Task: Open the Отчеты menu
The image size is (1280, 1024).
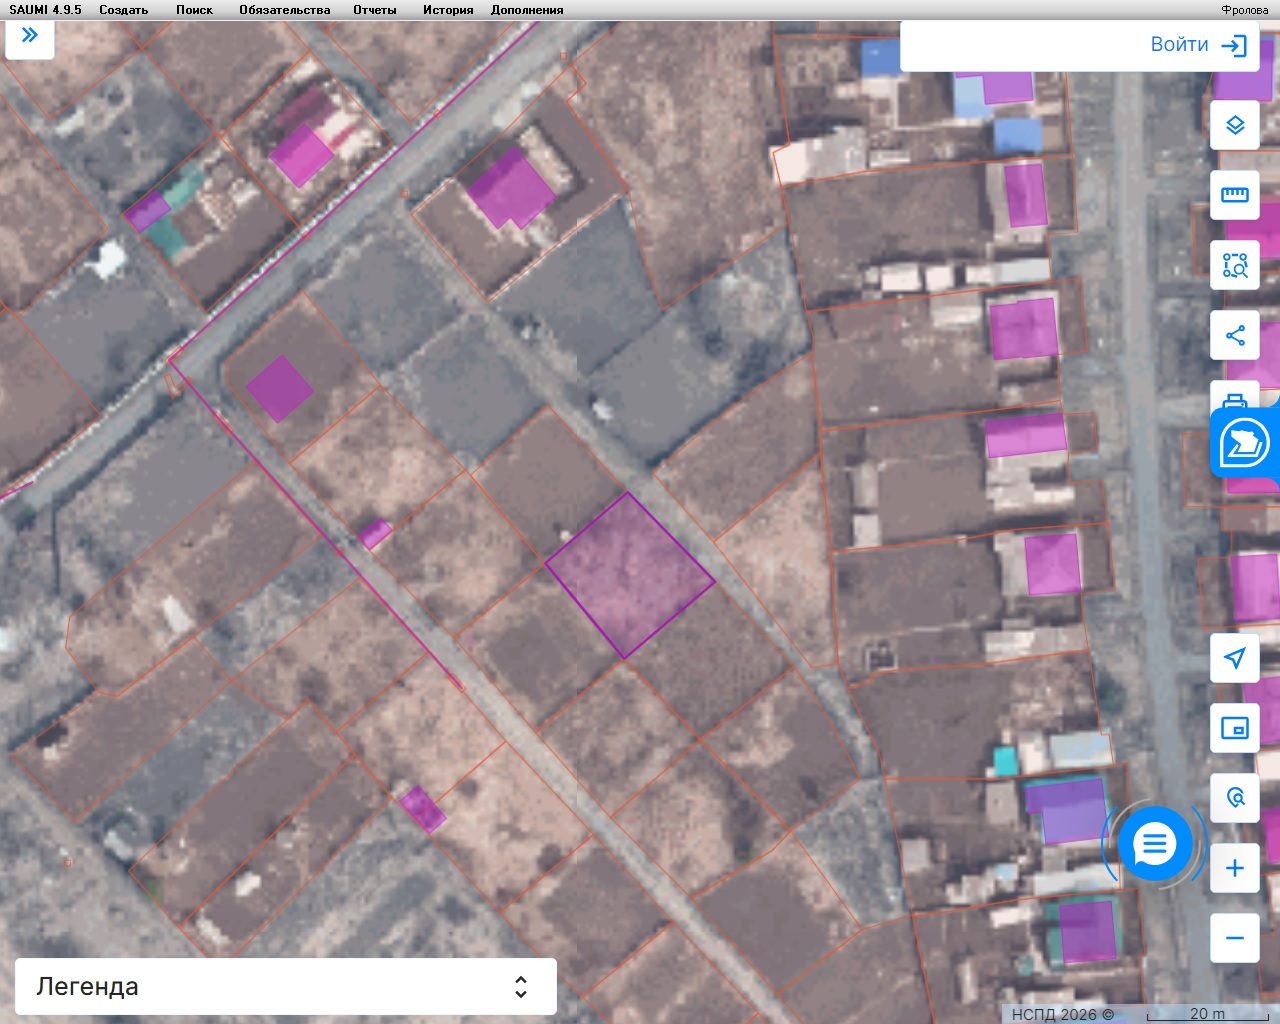Action: tap(375, 10)
